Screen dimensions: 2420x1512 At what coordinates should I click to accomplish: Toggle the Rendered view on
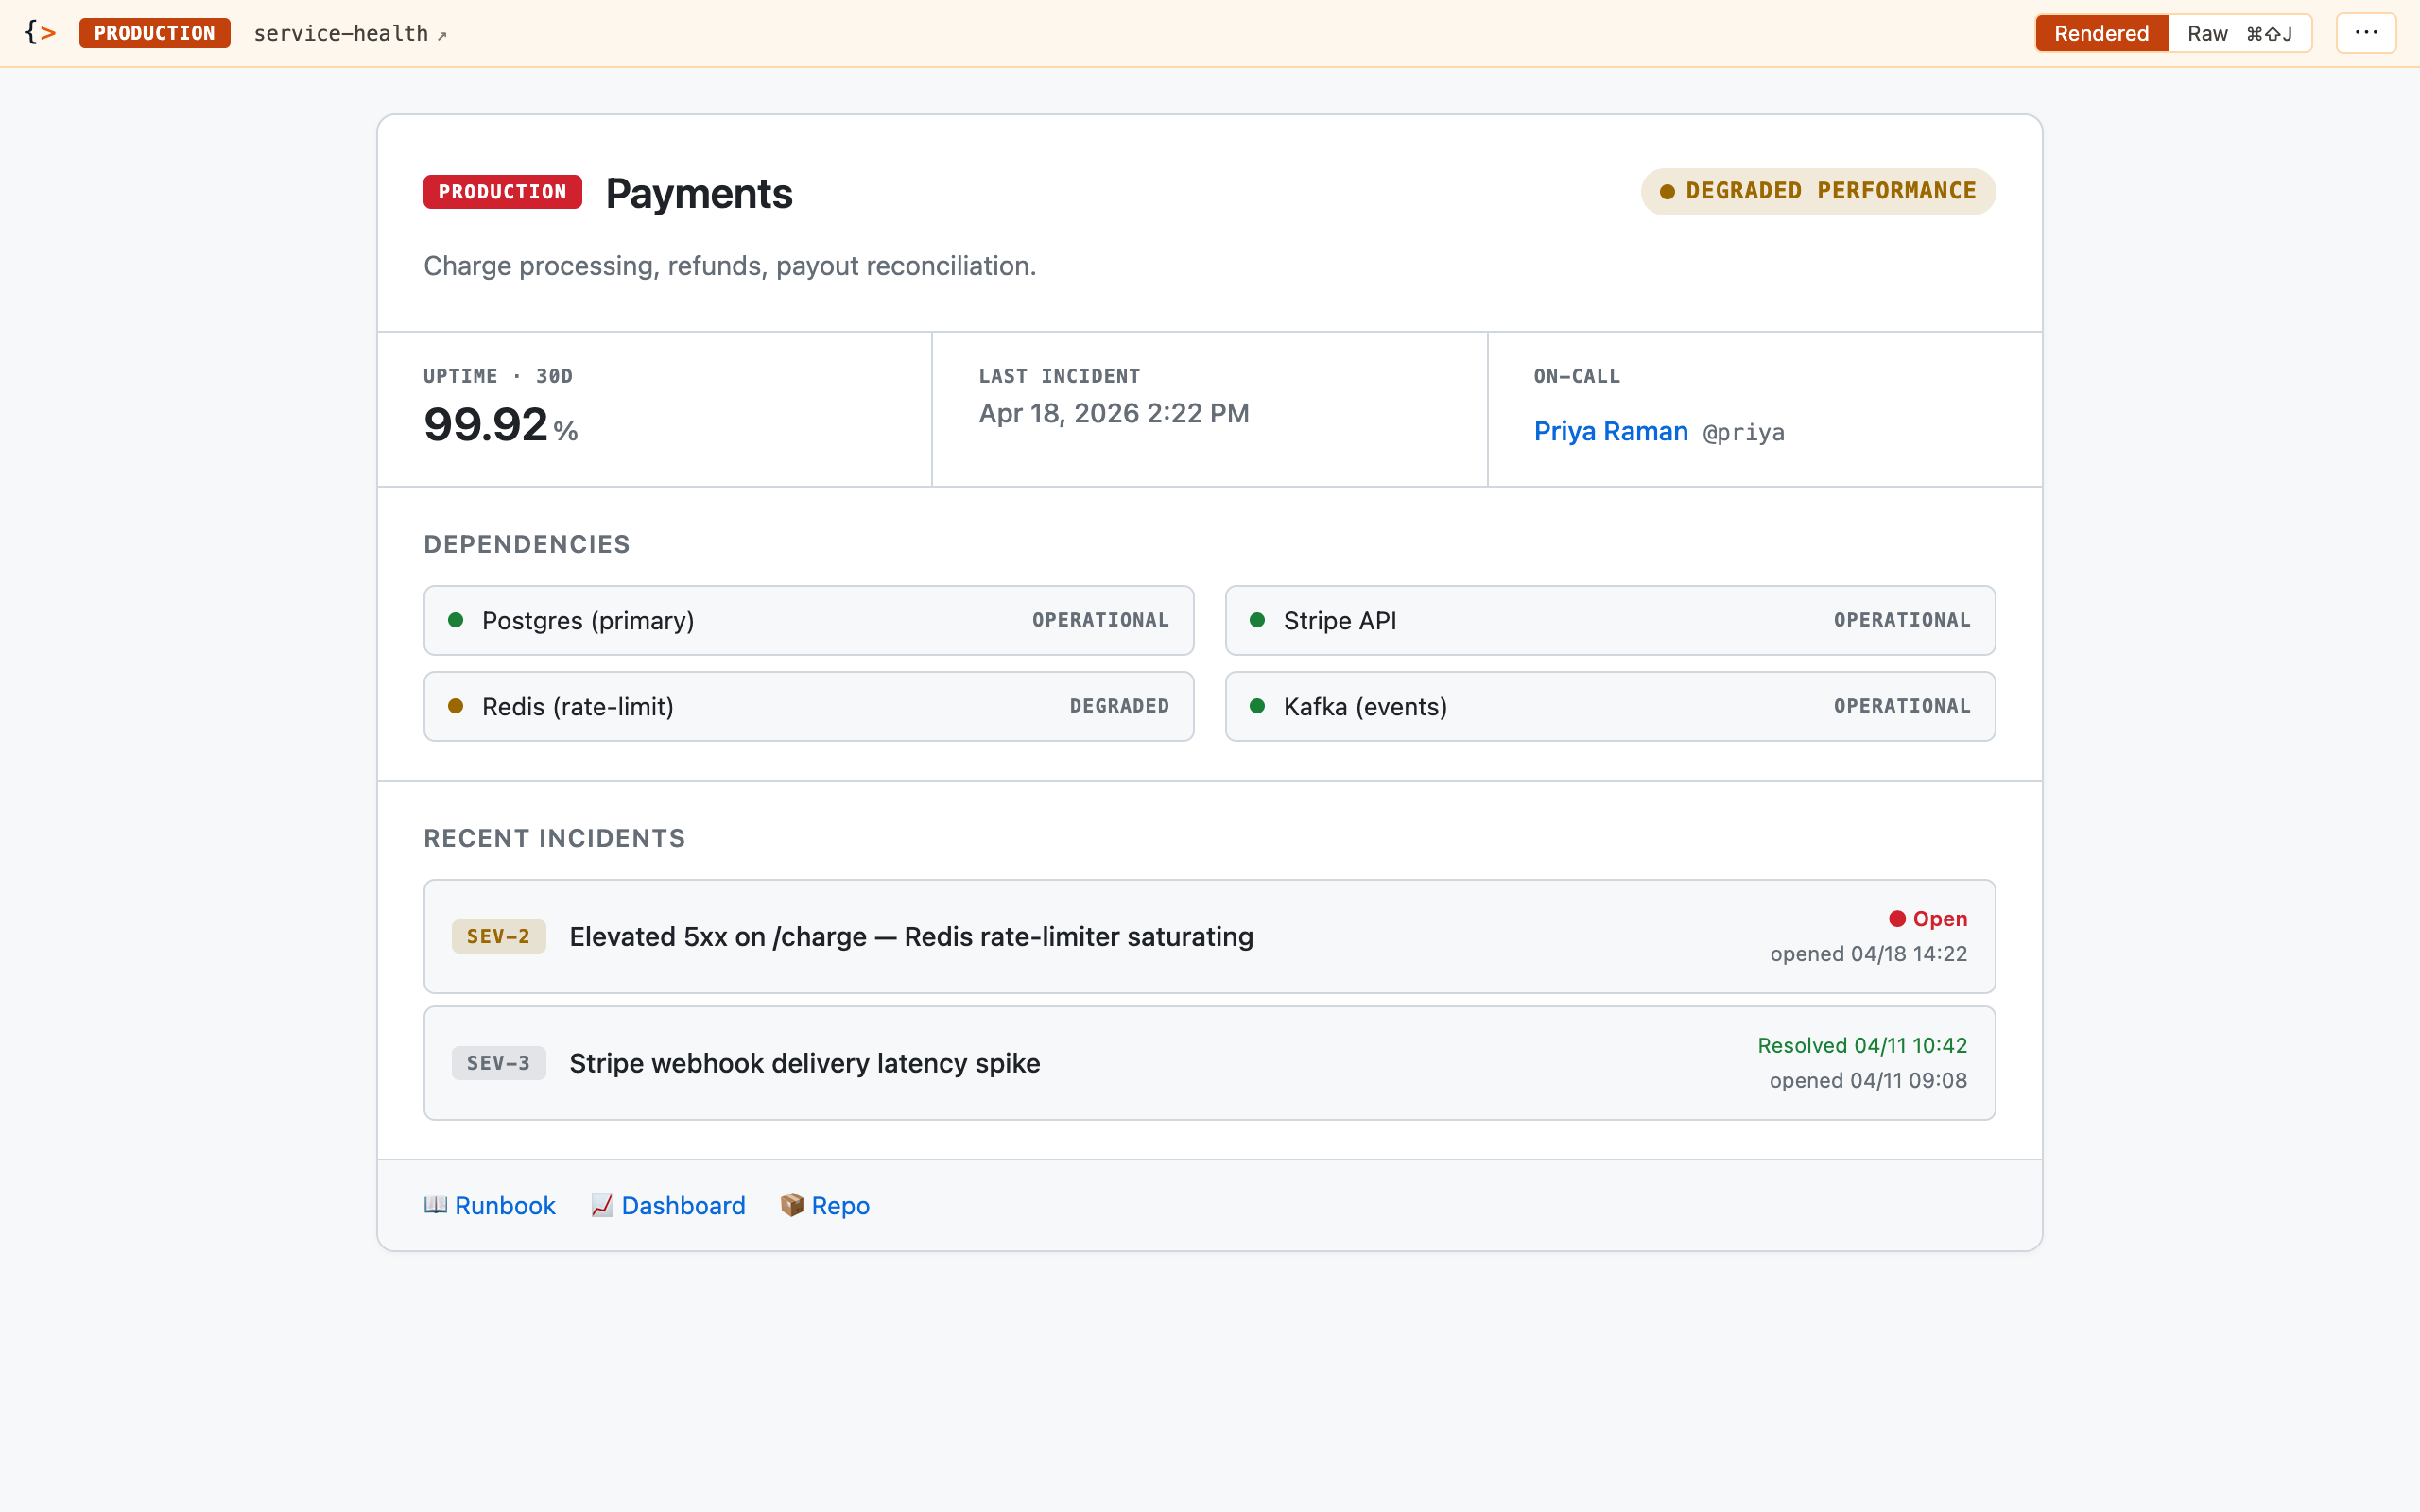(x=2100, y=33)
